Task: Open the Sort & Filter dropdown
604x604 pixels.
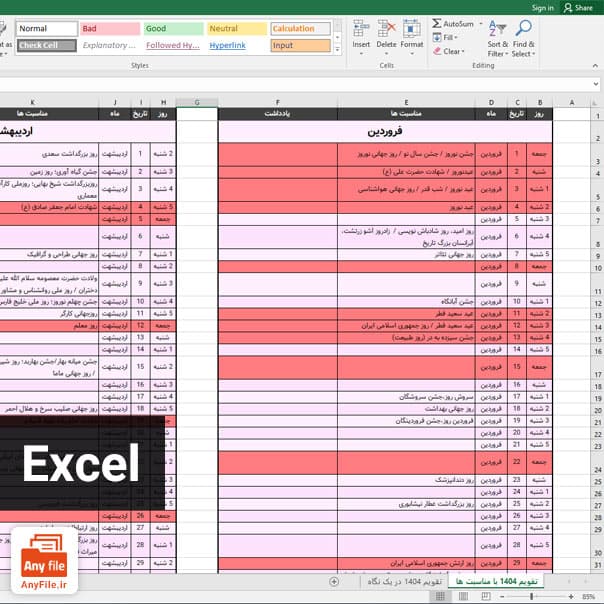Action: coord(507,54)
